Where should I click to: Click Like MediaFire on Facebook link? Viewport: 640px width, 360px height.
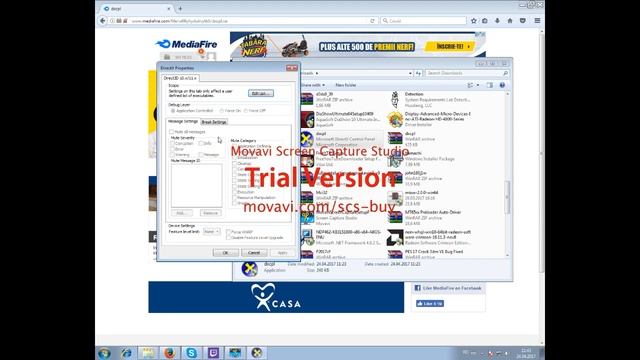coord(452,288)
